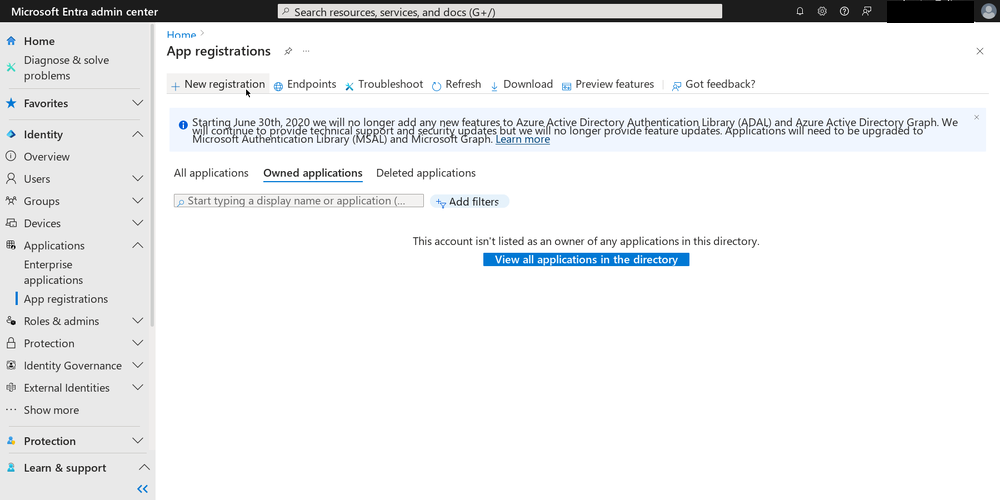Click New registration
This screenshot has height=500, width=1000.
218,84
